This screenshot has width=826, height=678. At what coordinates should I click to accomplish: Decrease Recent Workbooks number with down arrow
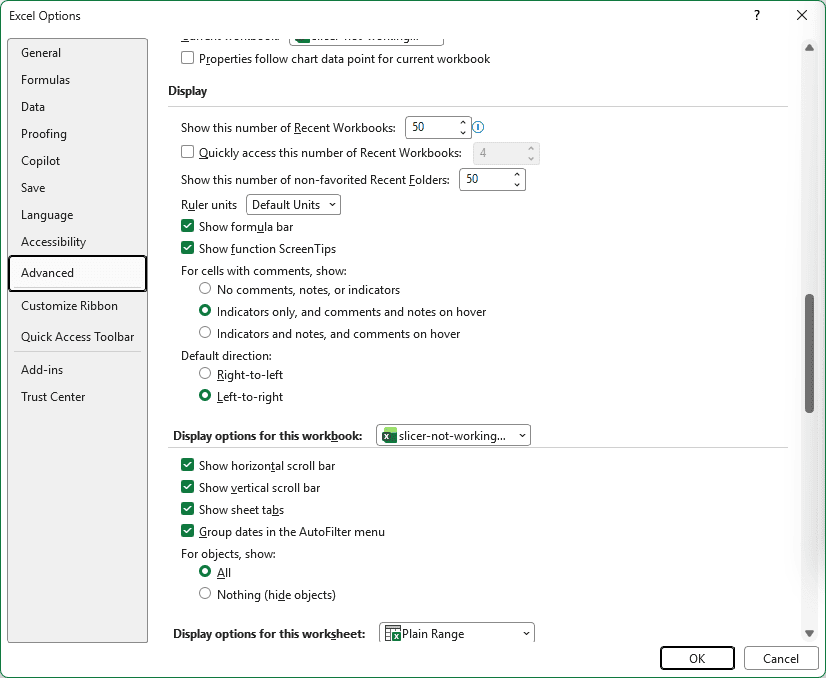pos(463,133)
